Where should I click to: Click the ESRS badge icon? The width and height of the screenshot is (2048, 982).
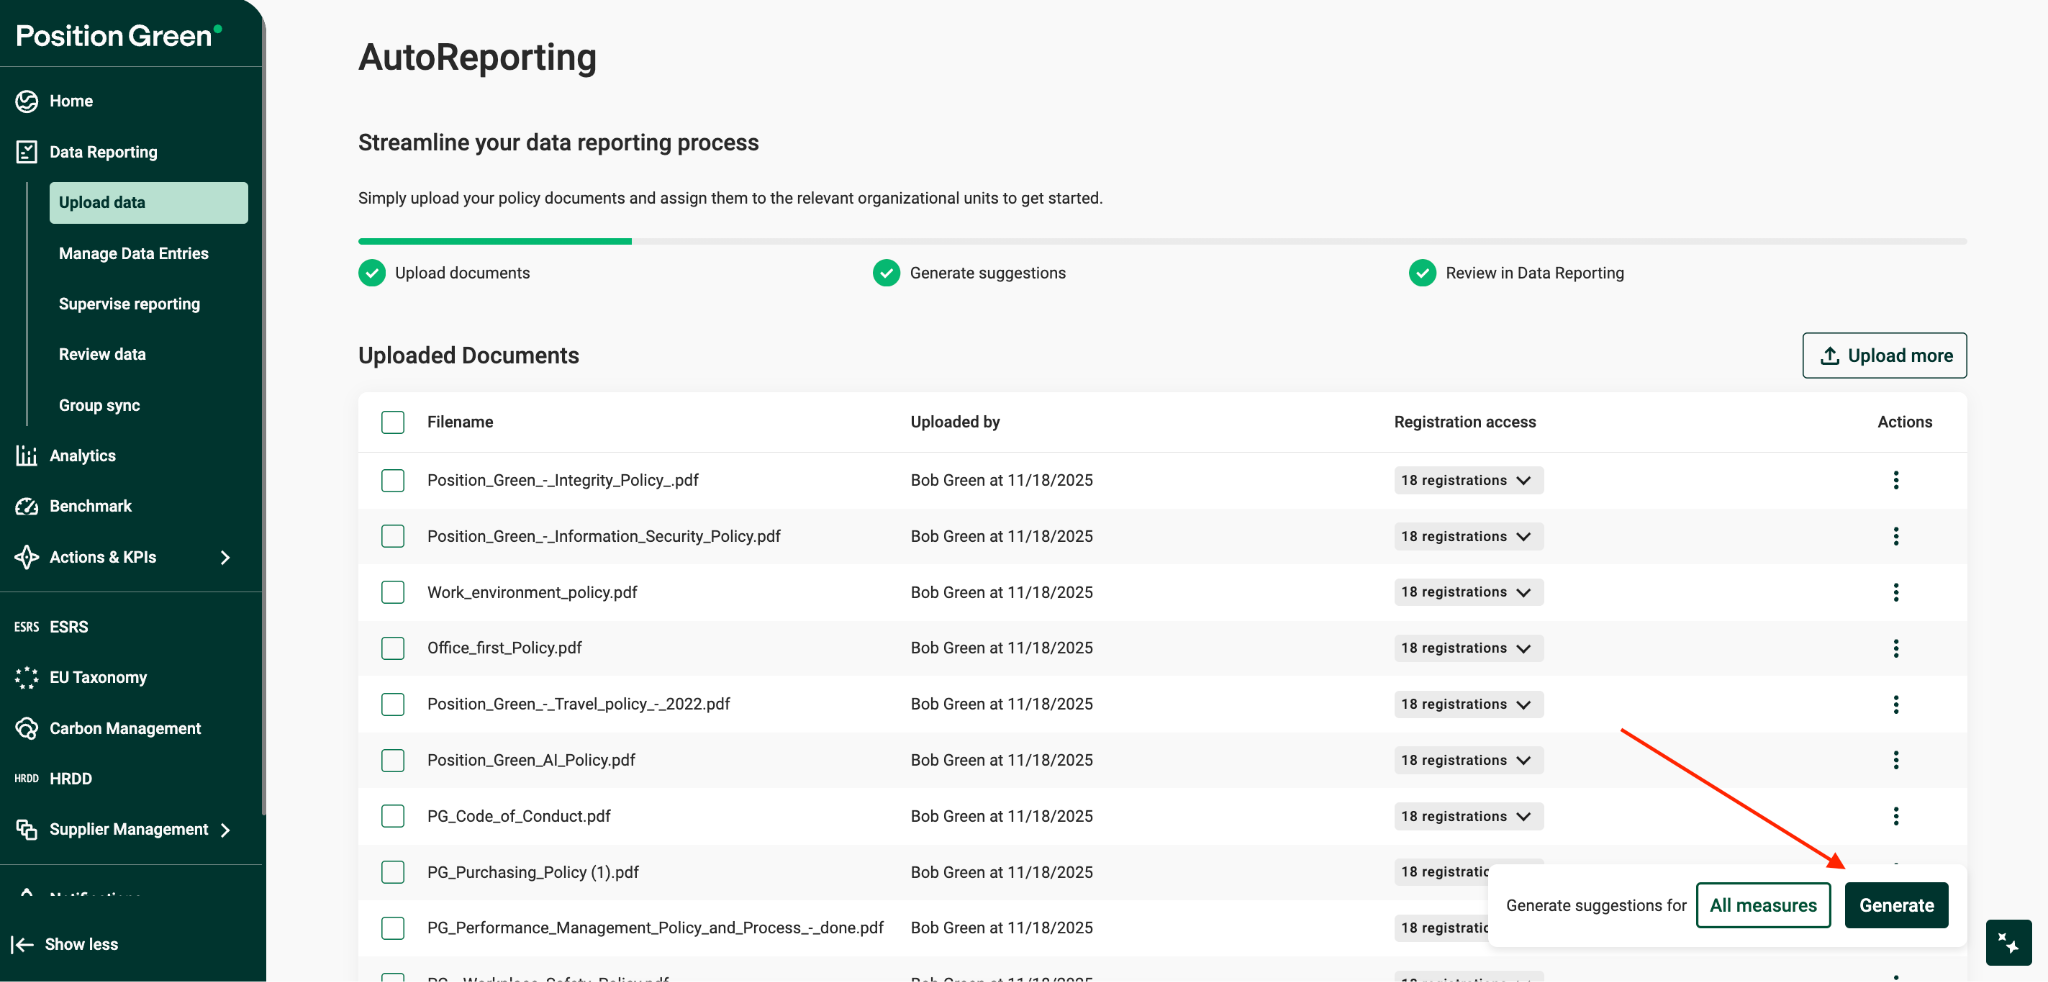[x=27, y=627]
